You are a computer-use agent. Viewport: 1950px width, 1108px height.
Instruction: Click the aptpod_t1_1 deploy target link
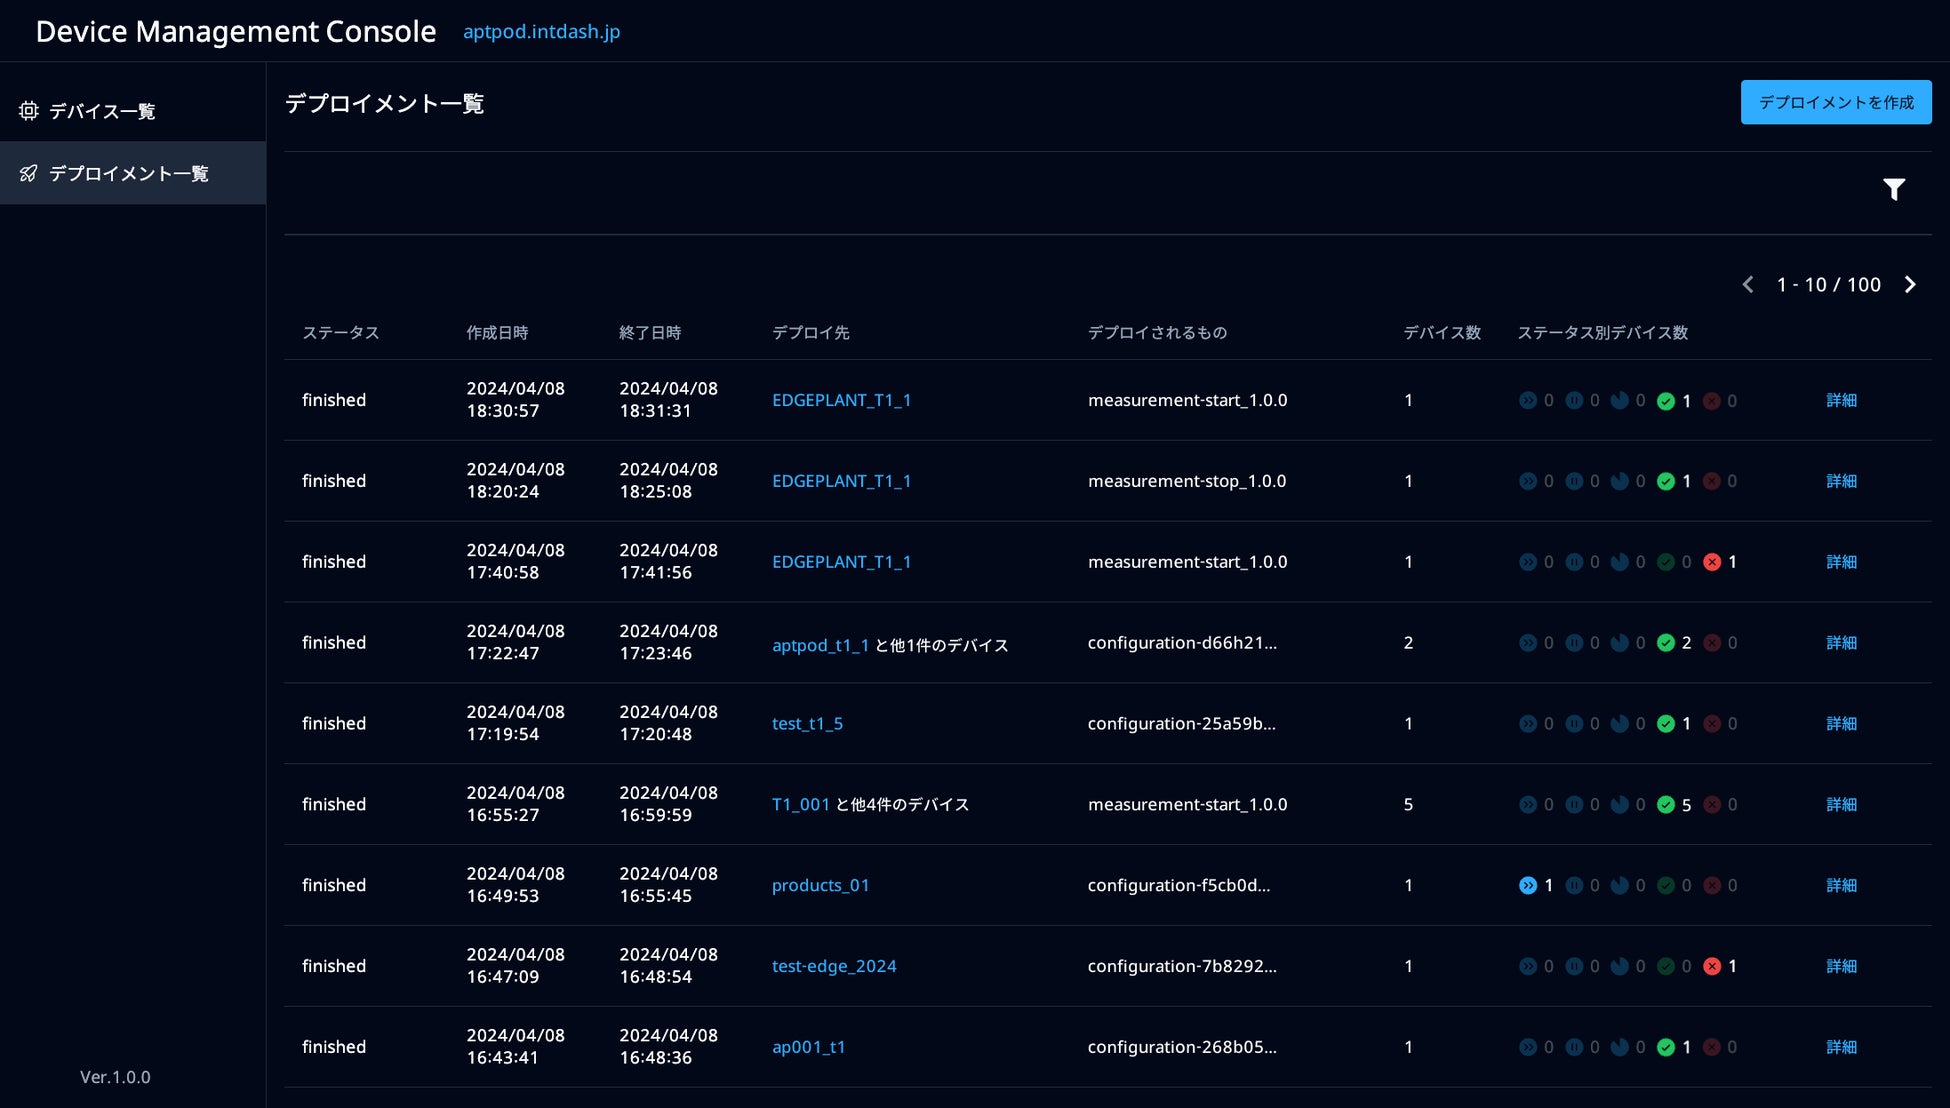(820, 645)
